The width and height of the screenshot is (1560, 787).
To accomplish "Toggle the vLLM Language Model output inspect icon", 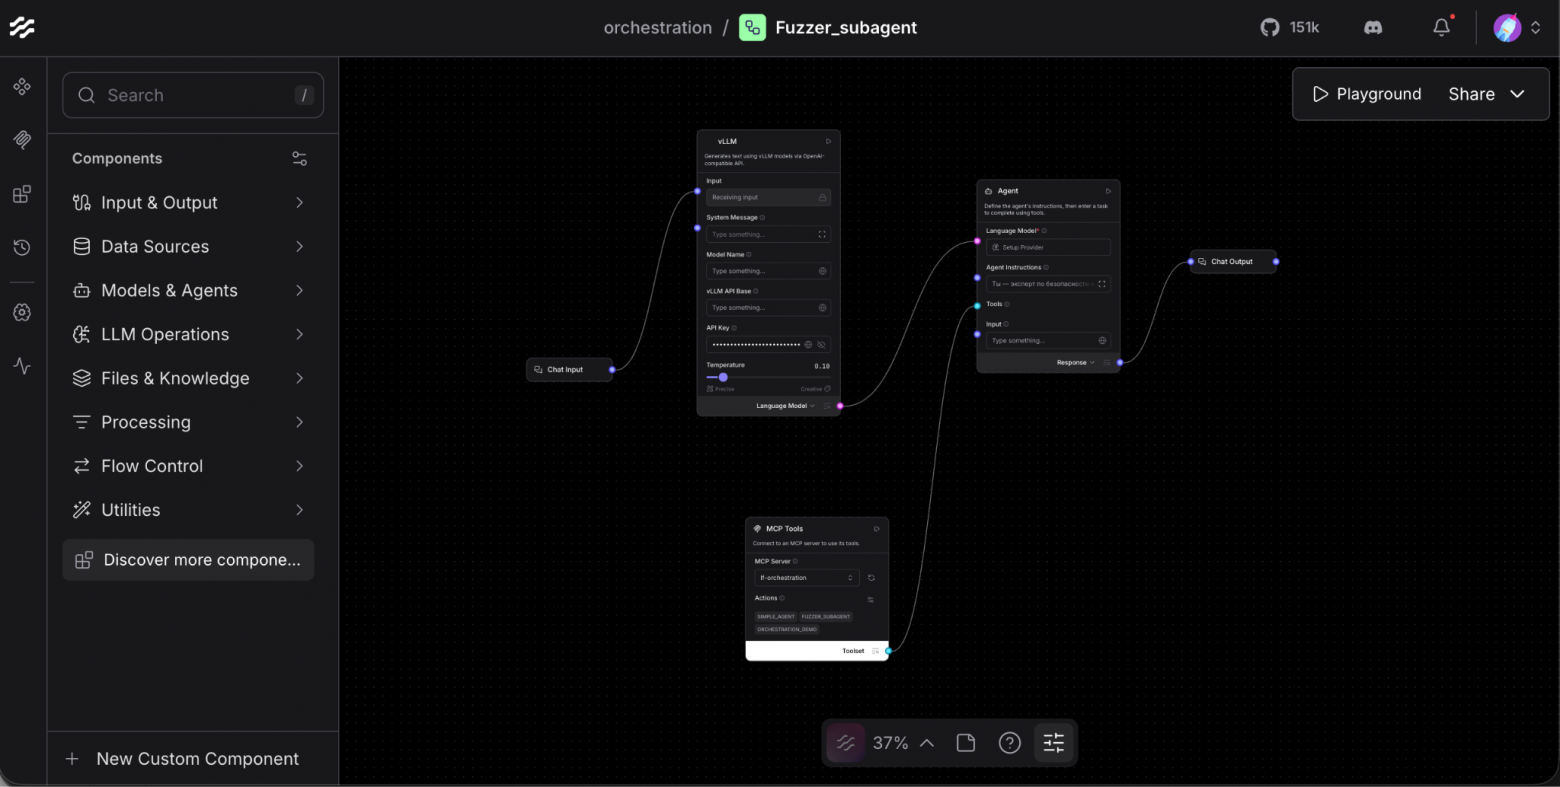I will coord(827,406).
